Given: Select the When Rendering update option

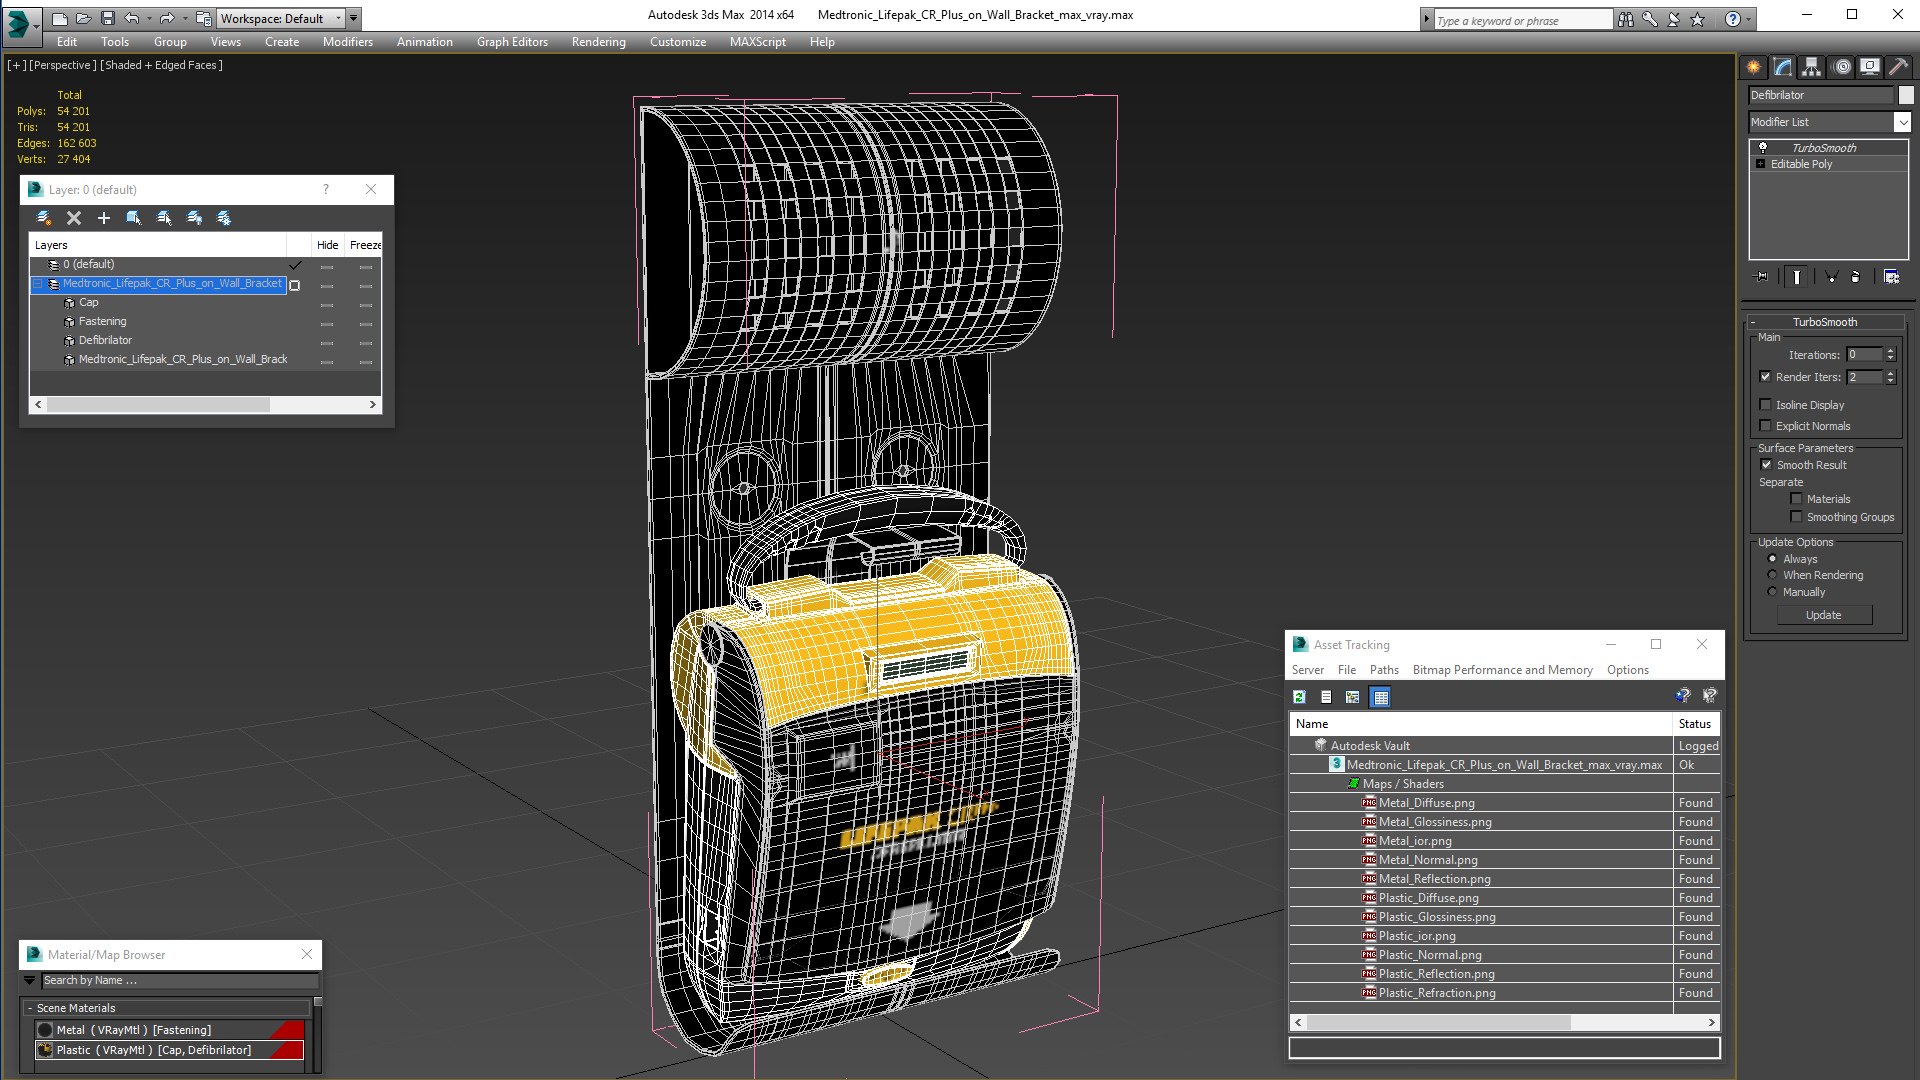Looking at the screenshot, I should [x=1772, y=575].
